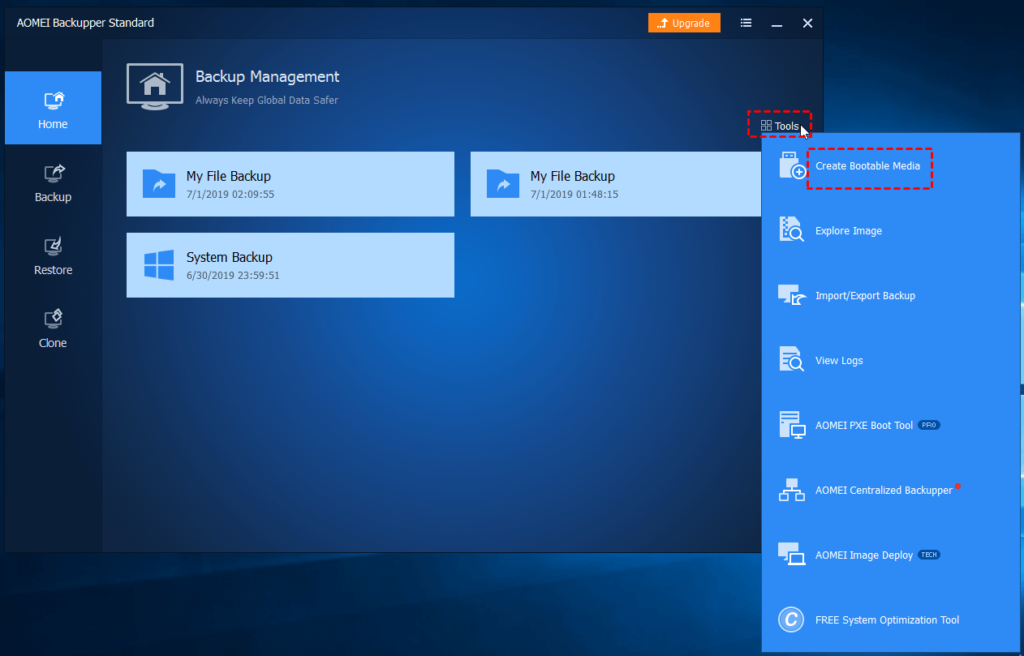Collapse the Tools menu by clicking Tools again
The height and width of the screenshot is (656, 1024).
pos(780,125)
